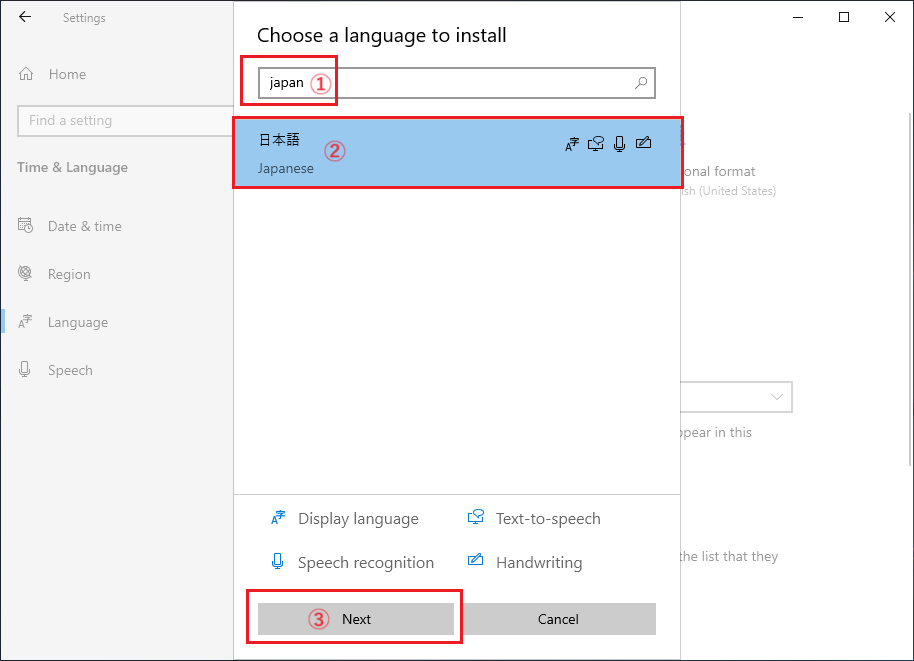Open Speech settings
Viewport: 914px width, 661px height.
[70, 370]
